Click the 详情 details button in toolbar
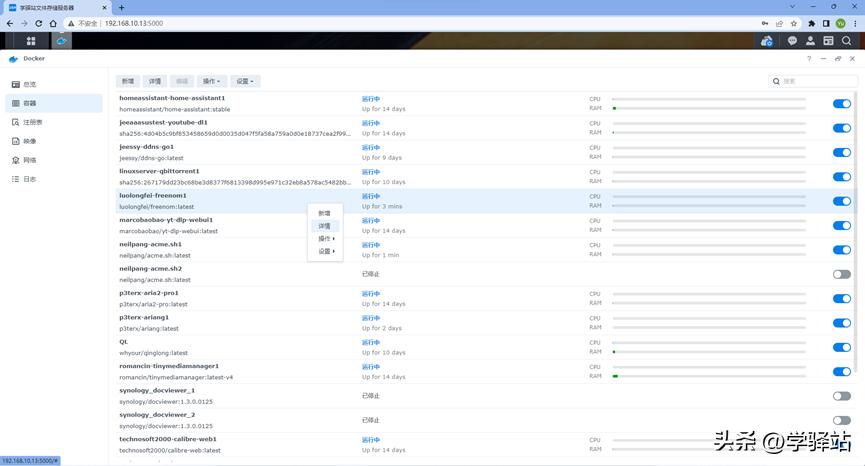Image resolution: width=865 pixels, height=466 pixels. point(155,81)
